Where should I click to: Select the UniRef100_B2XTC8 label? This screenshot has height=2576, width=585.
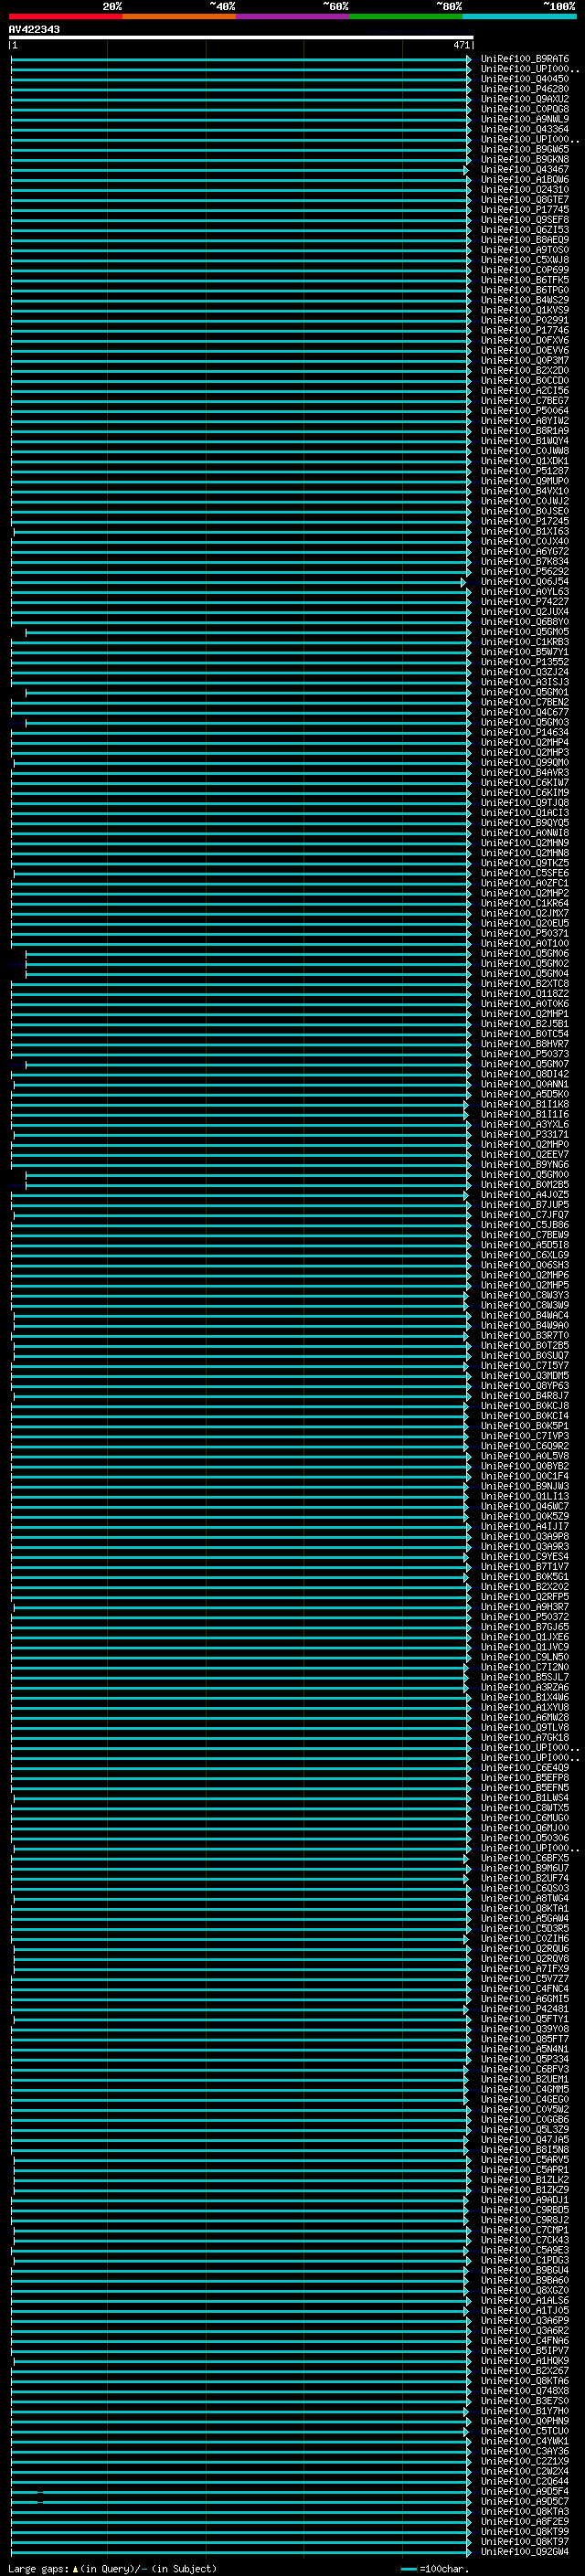pos(525,984)
